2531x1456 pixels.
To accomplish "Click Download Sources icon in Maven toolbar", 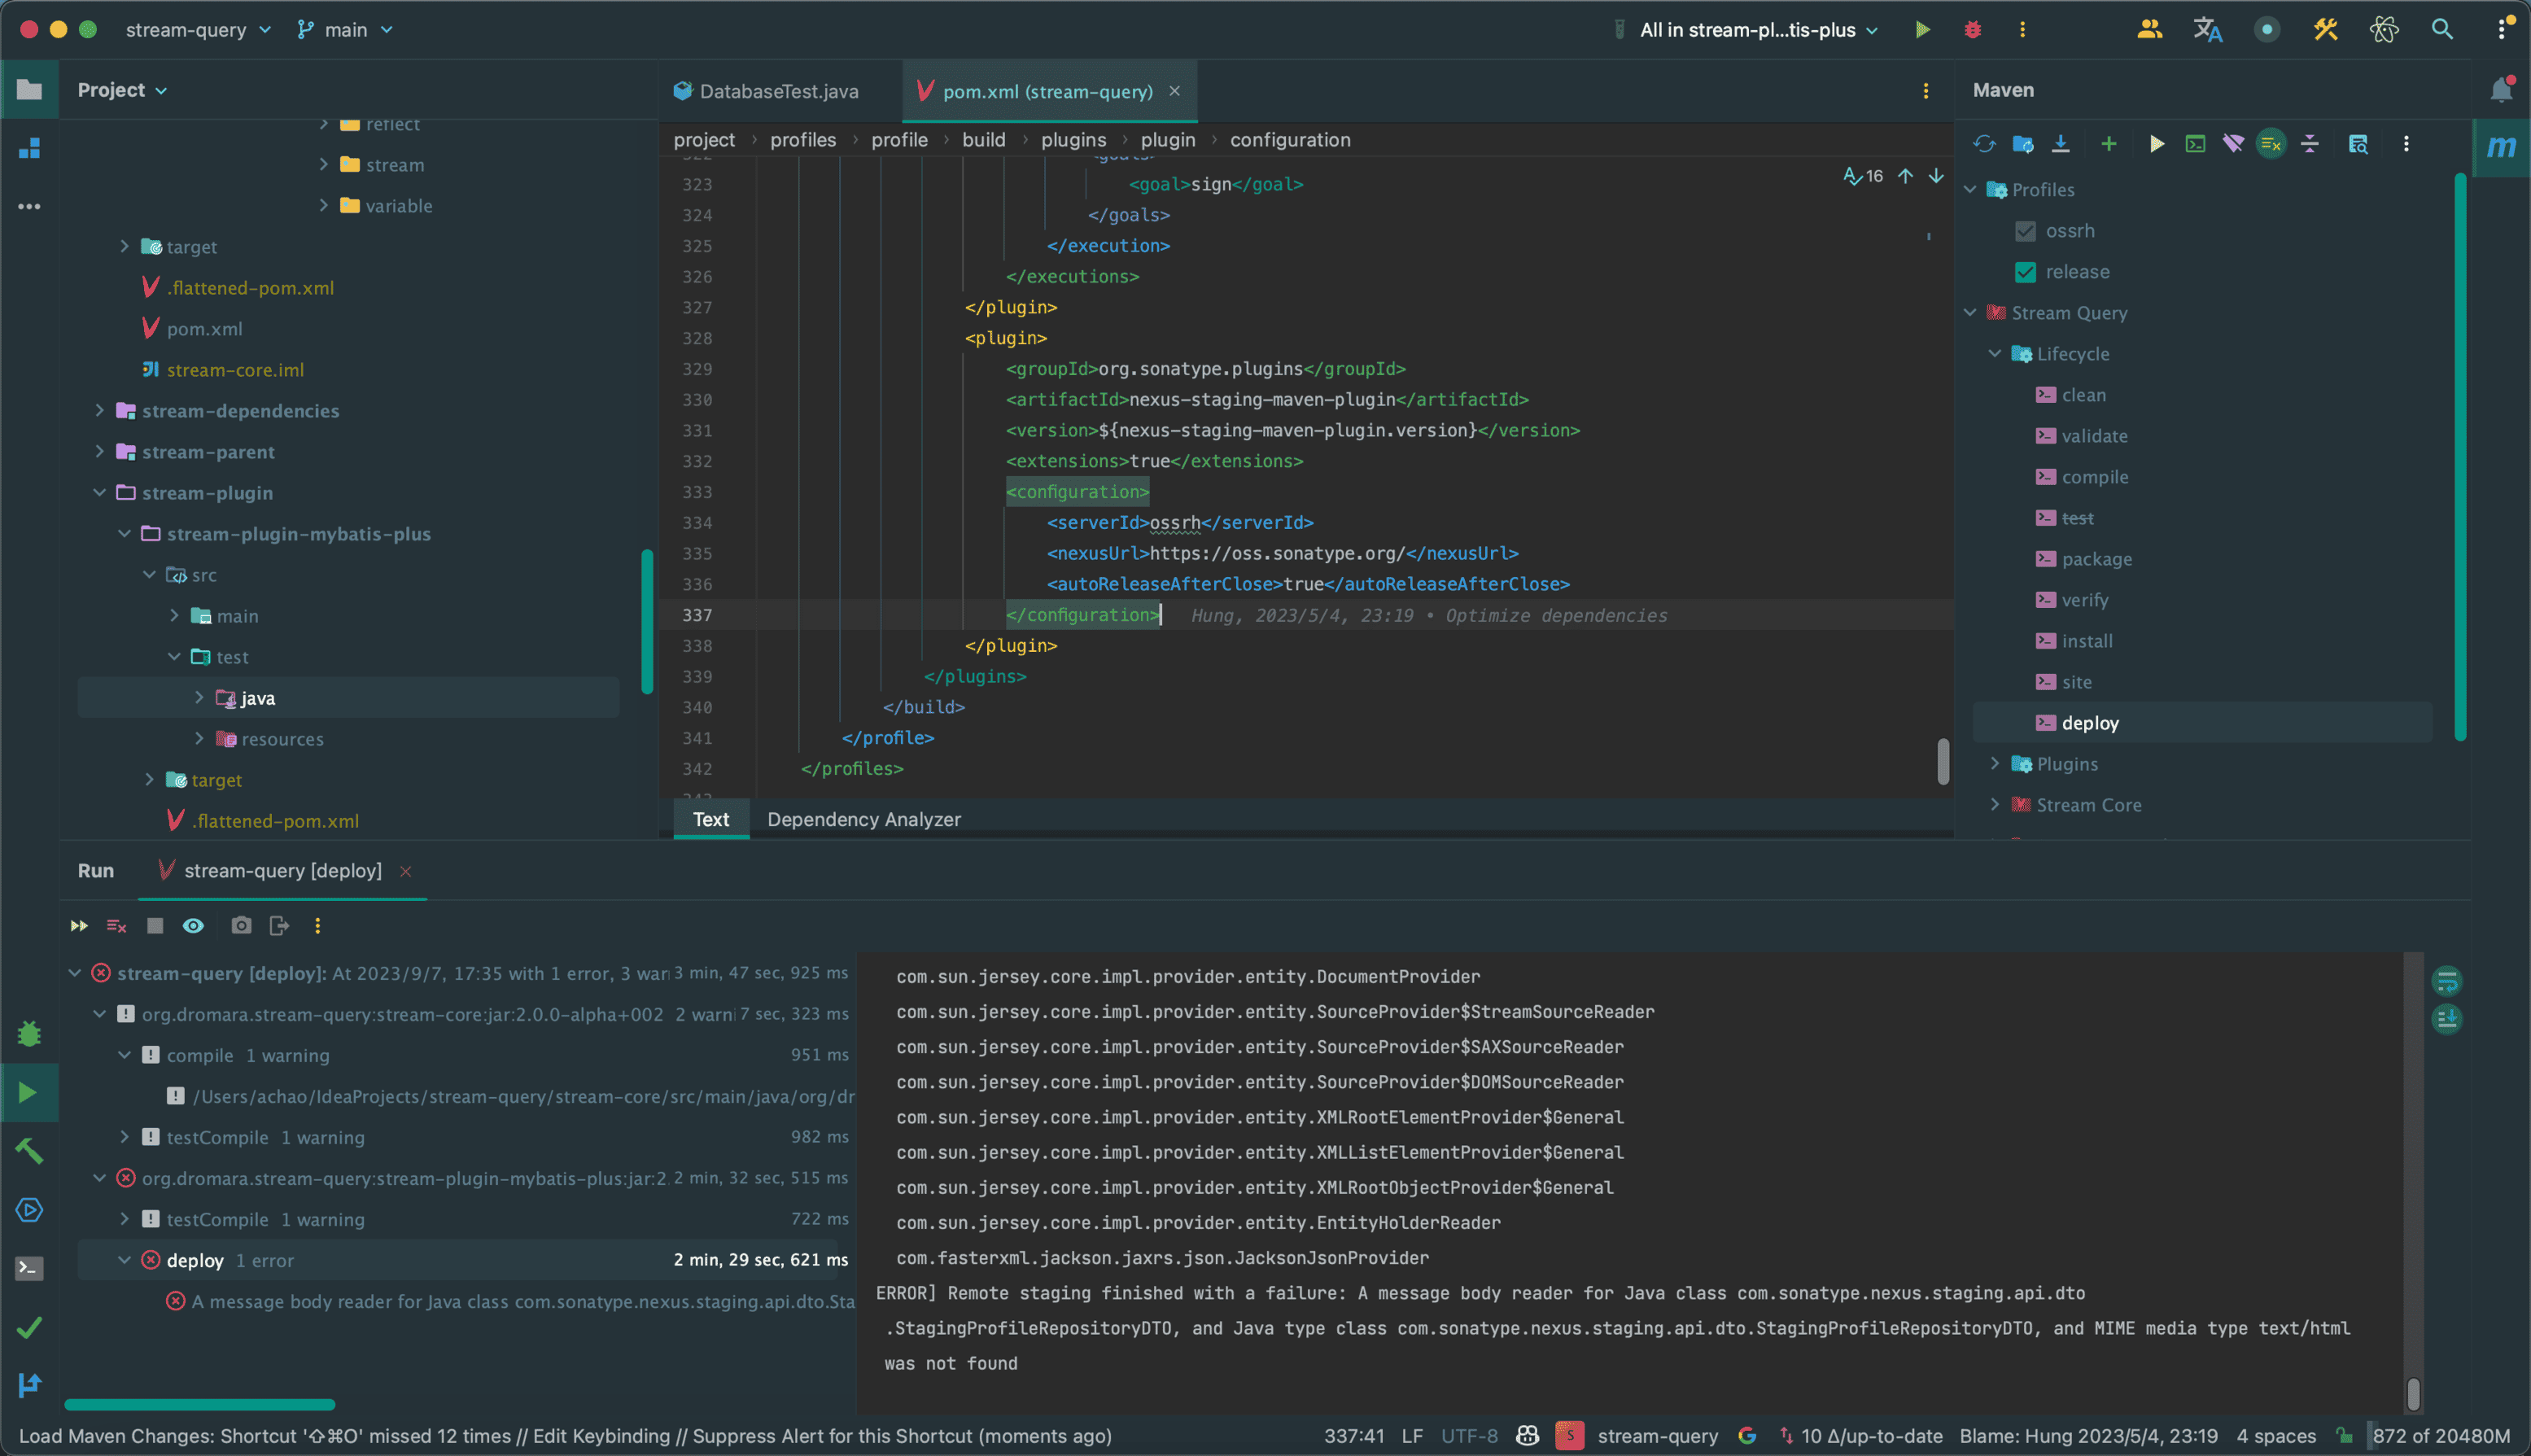I will 2060,144.
